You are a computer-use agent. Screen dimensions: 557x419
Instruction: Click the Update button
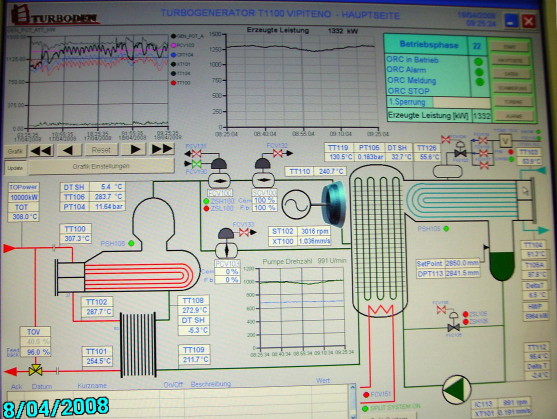tap(15, 168)
